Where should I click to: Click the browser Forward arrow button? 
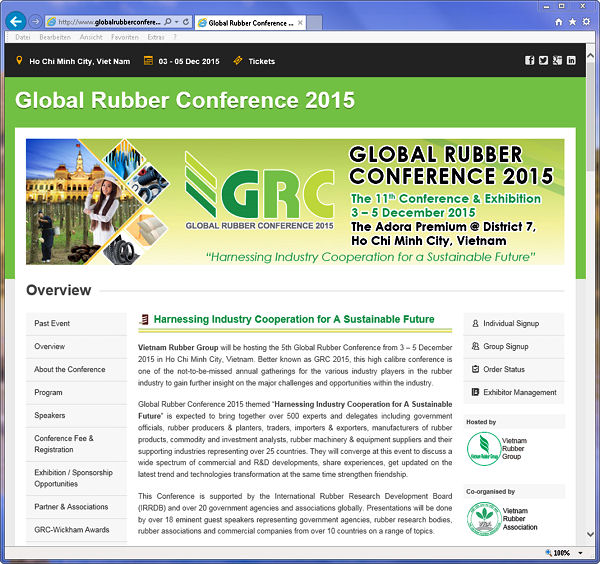(x=35, y=22)
